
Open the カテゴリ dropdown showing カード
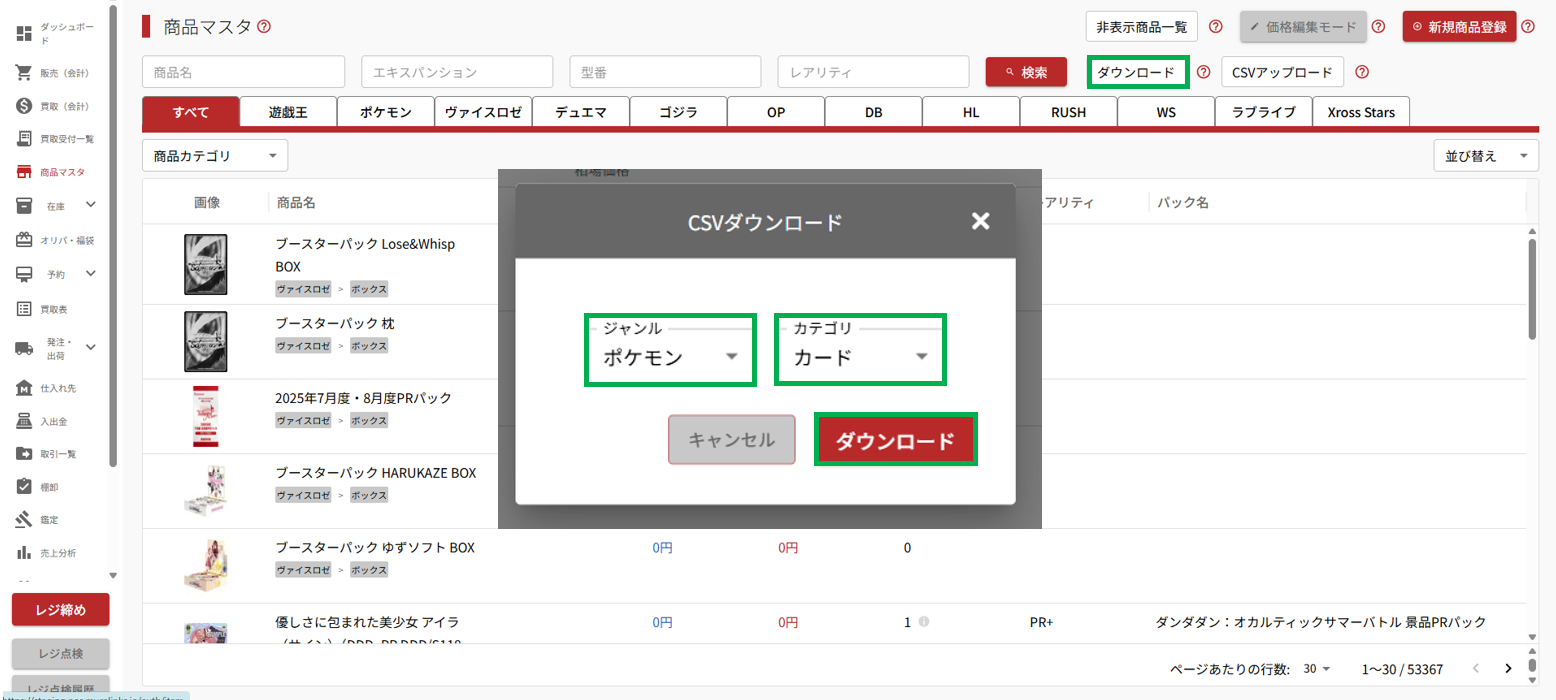point(860,357)
